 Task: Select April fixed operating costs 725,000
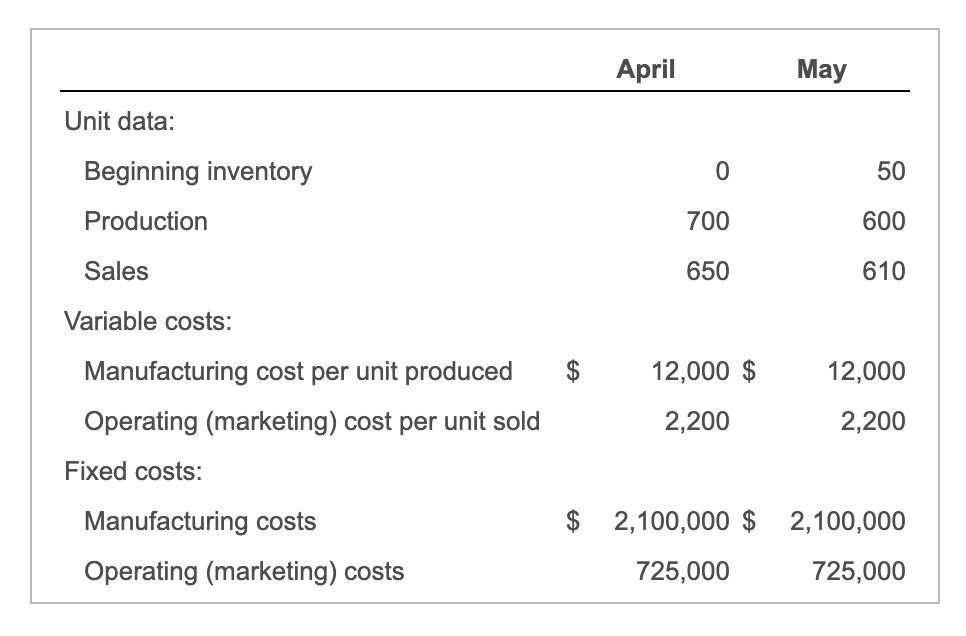[x=684, y=571]
